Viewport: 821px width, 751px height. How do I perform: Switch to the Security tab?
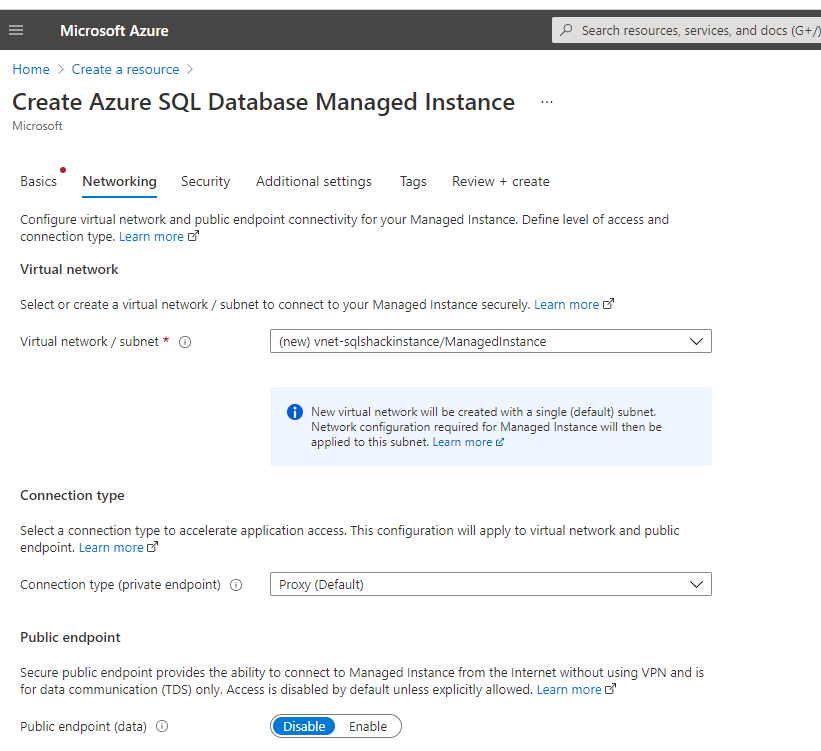(x=205, y=181)
